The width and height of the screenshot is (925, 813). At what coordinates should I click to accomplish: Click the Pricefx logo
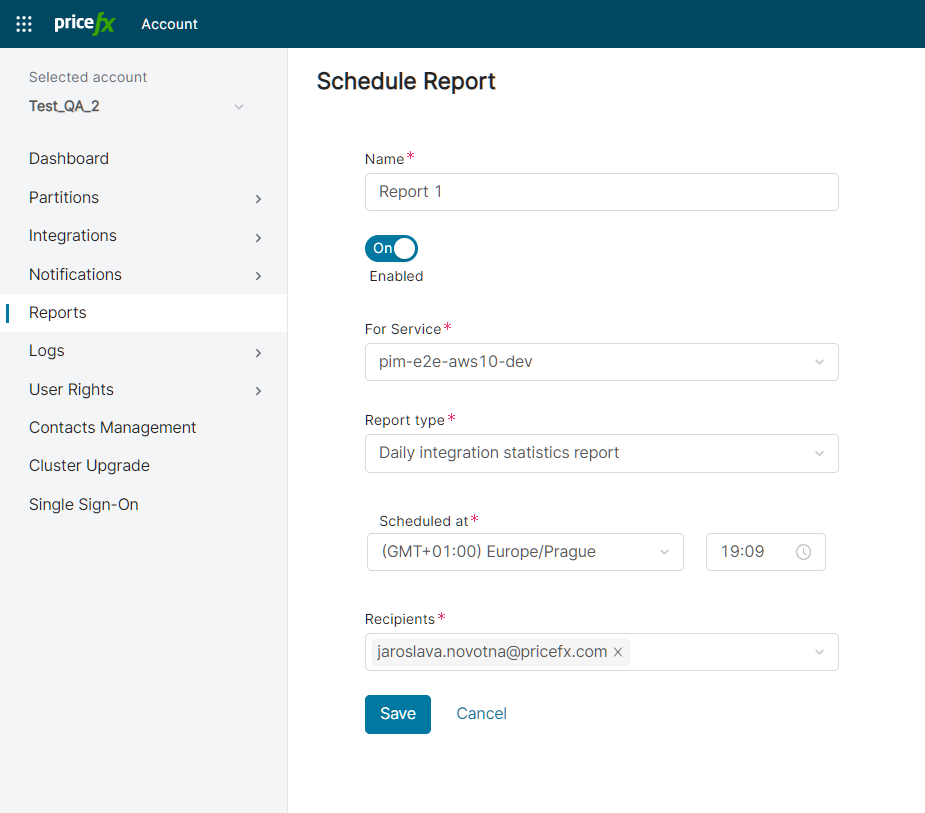[85, 24]
